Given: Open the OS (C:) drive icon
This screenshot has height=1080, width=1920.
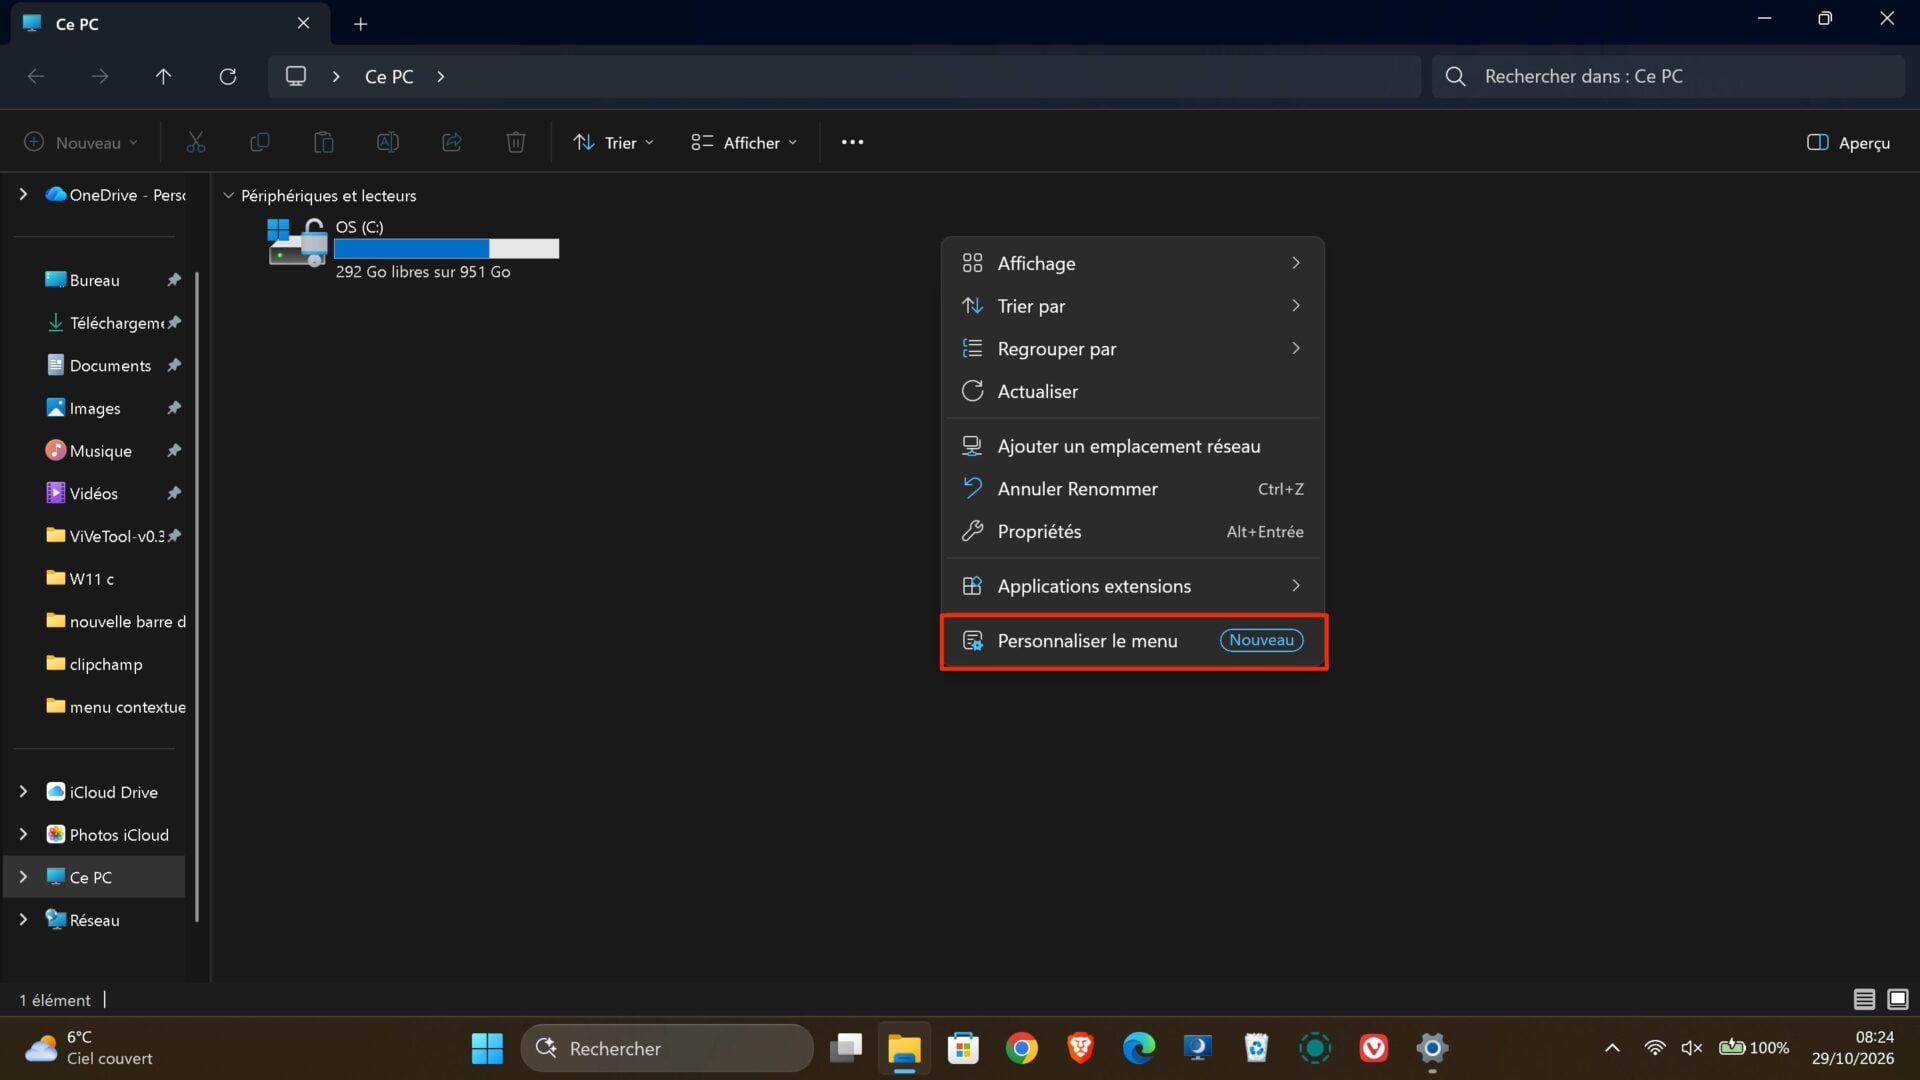Looking at the screenshot, I should 297,242.
